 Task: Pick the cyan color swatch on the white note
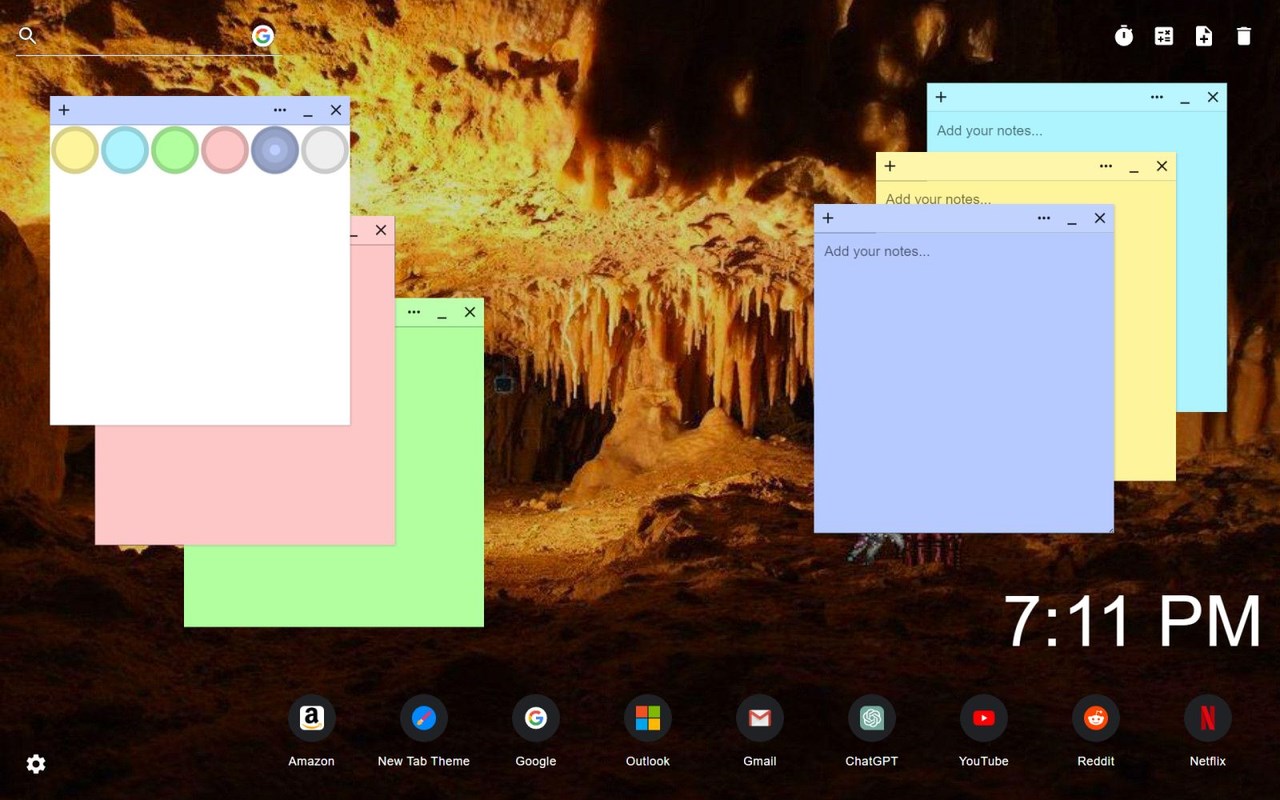125,150
